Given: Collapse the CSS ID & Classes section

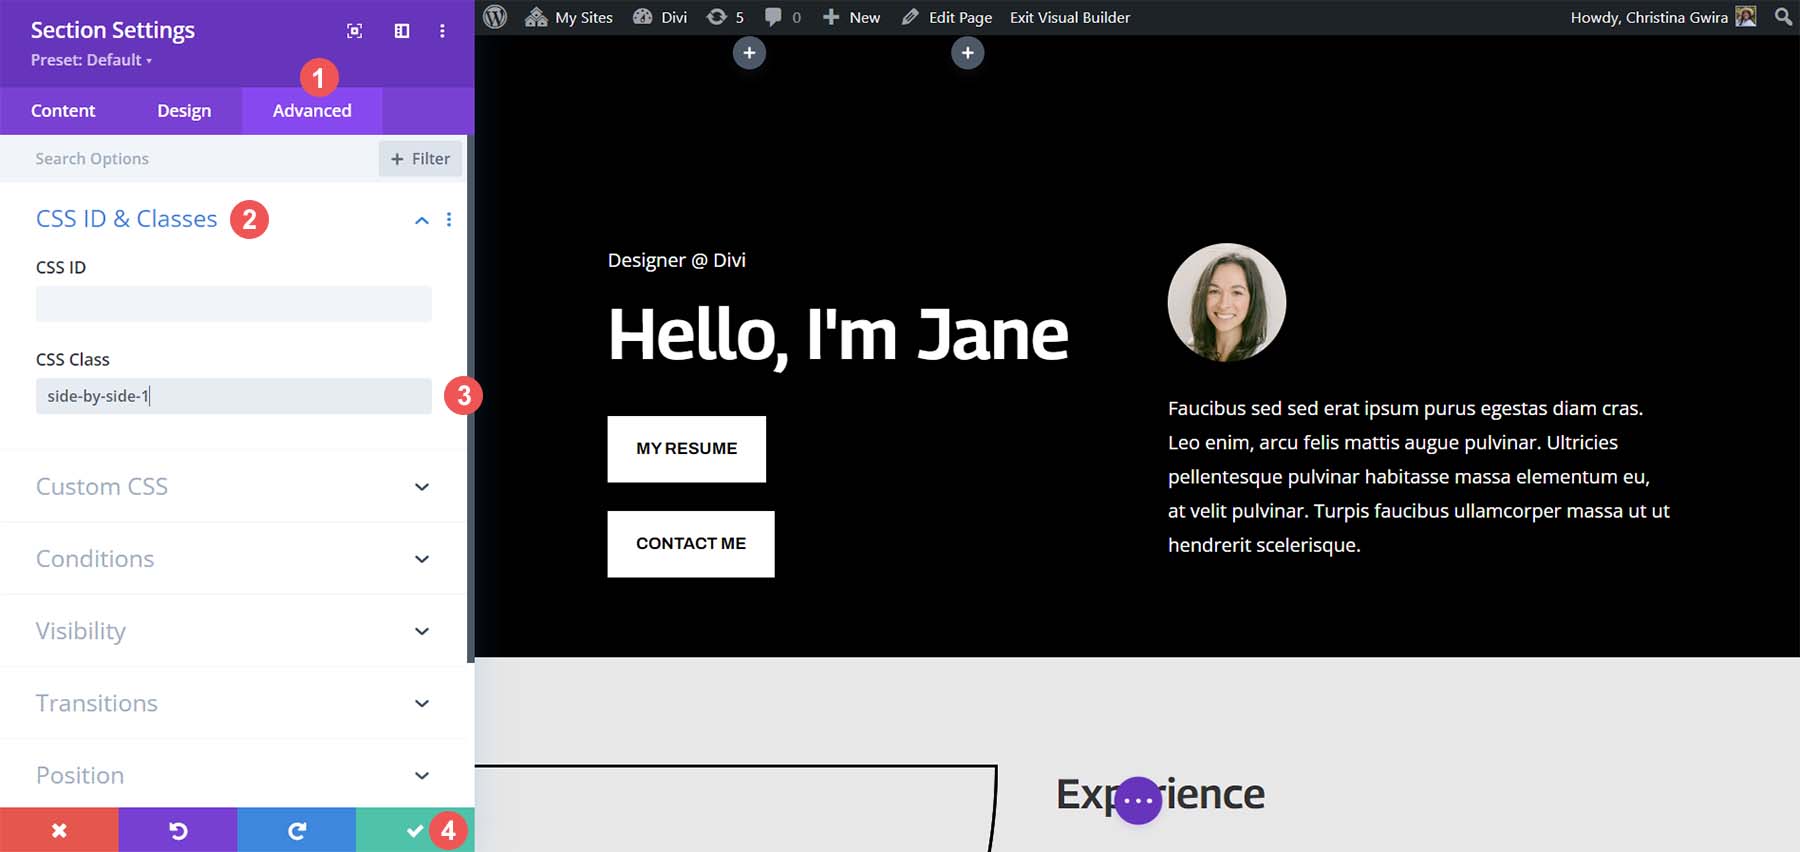Looking at the screenshot, I should coord(422,220).
